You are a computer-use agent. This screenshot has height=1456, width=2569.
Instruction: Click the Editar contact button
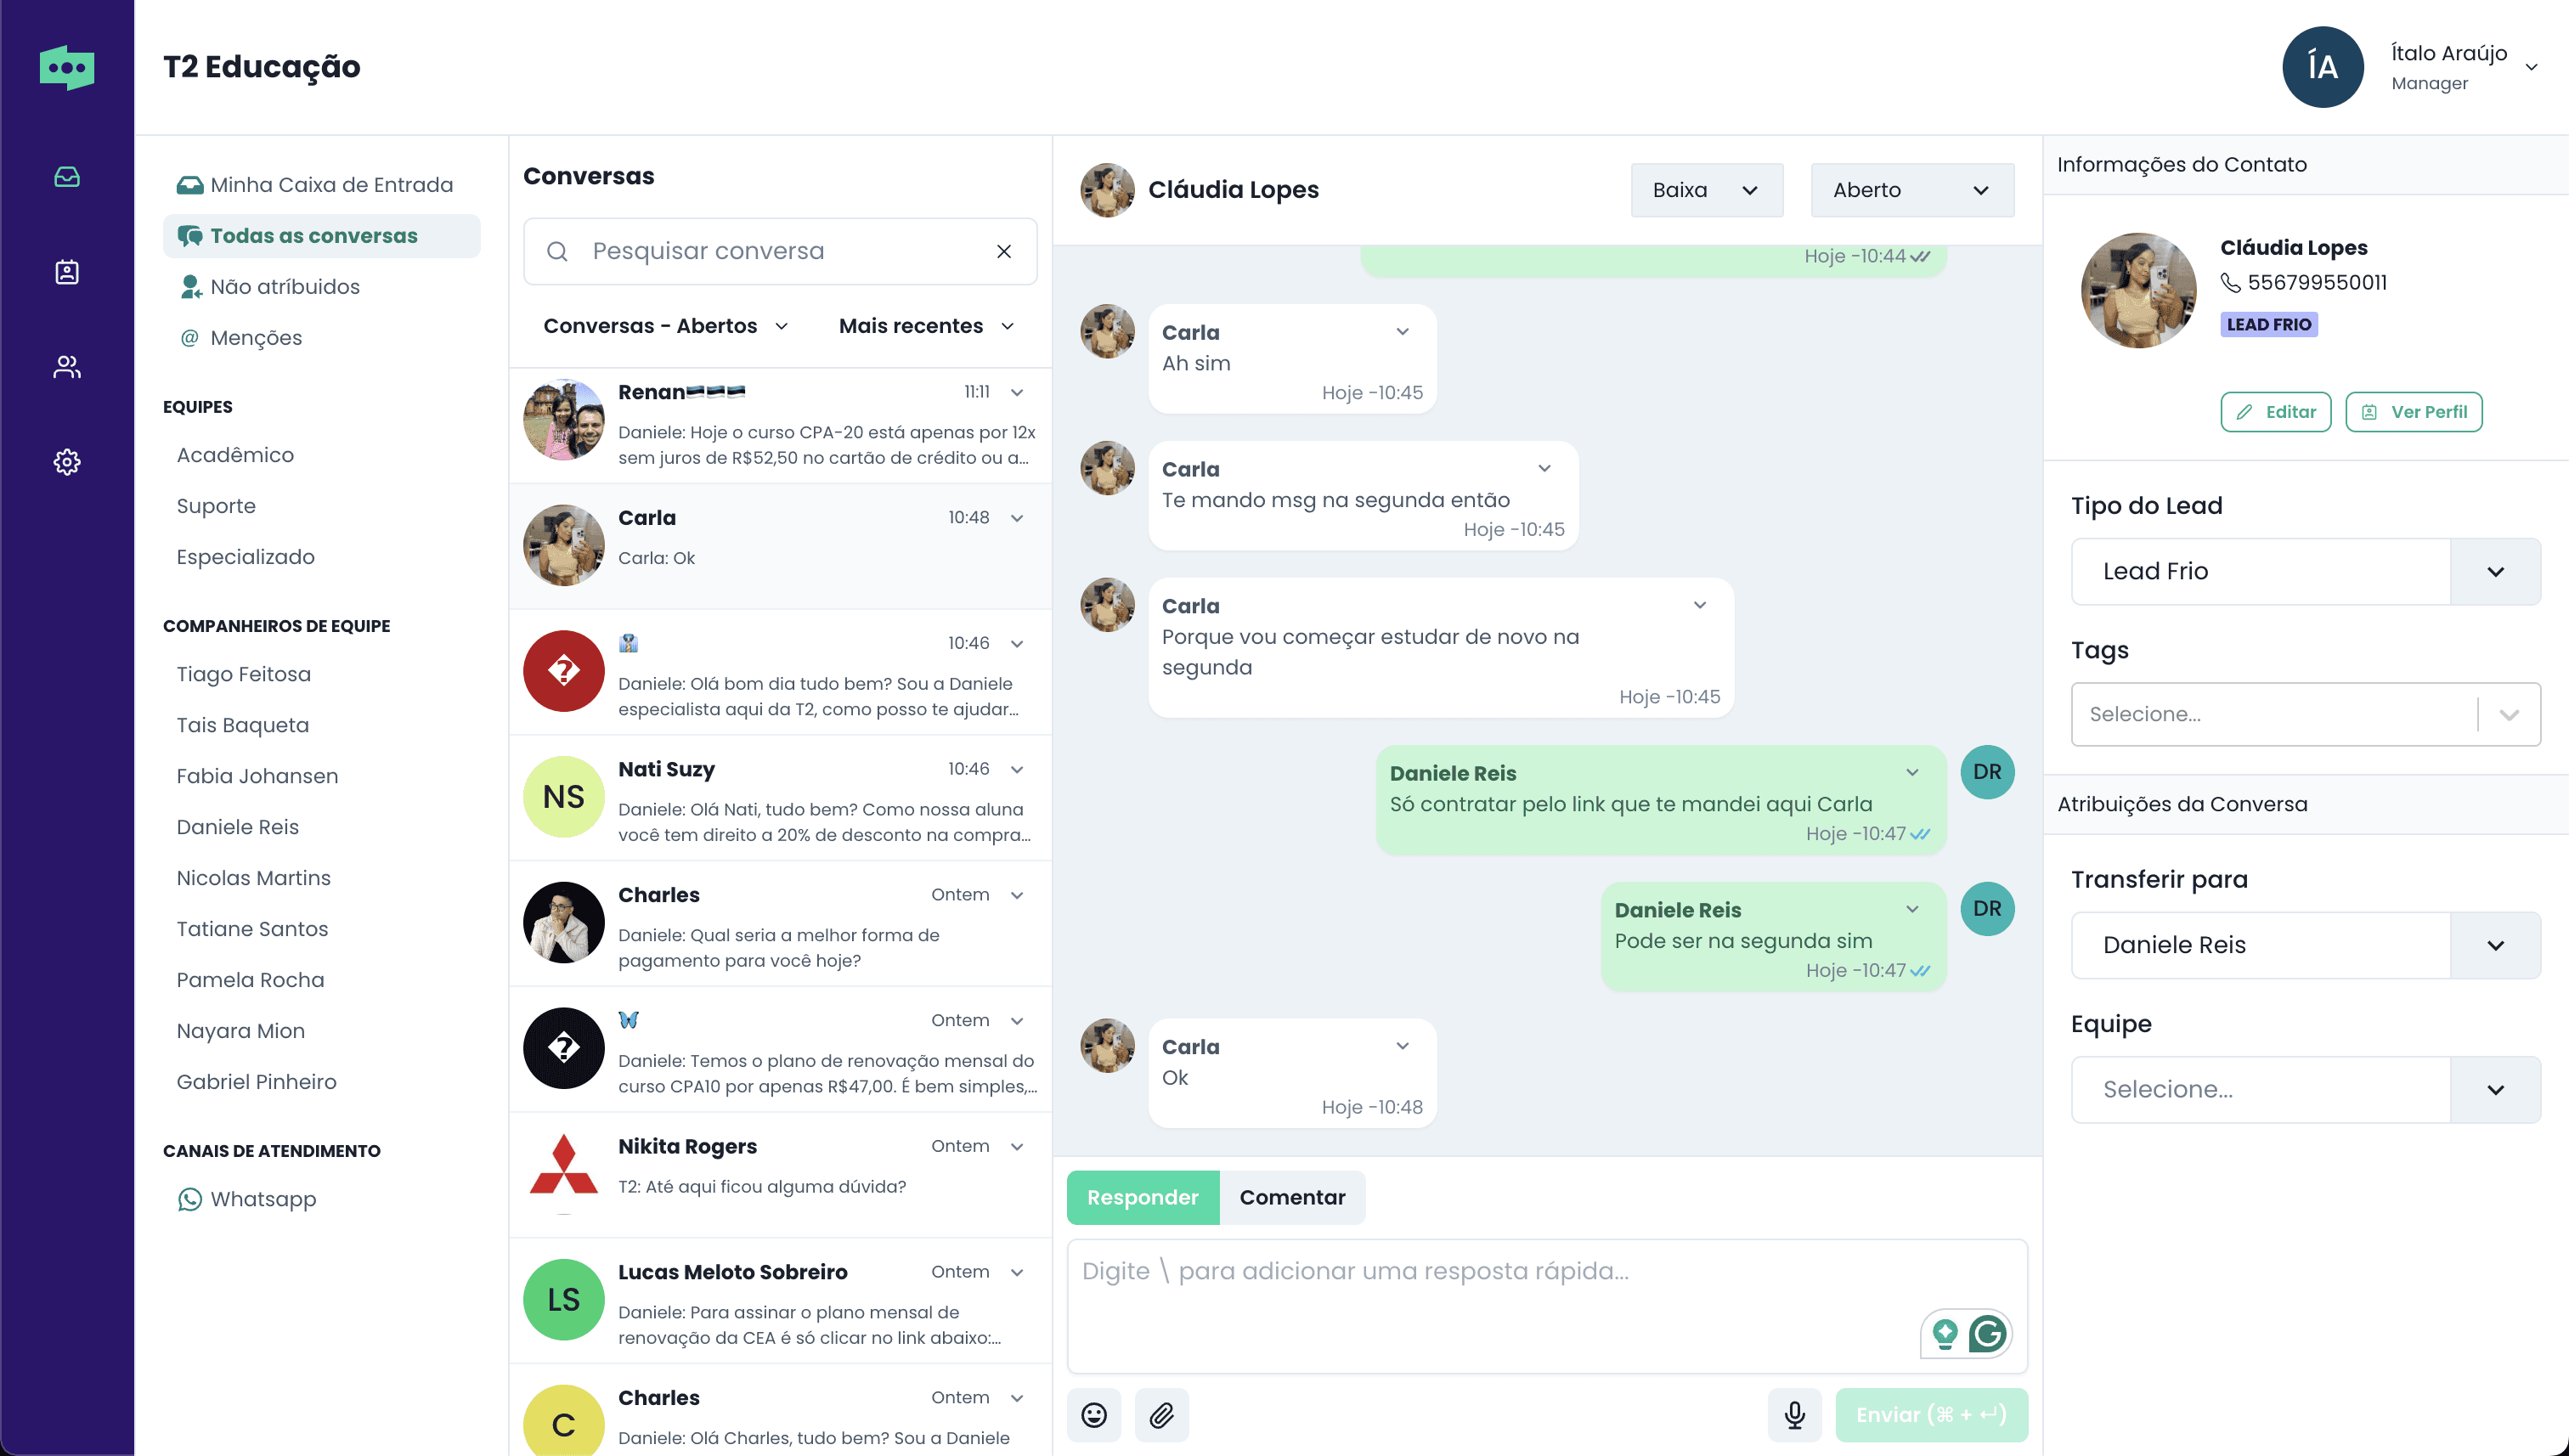pyautogui.click(x=2275, y=412)
